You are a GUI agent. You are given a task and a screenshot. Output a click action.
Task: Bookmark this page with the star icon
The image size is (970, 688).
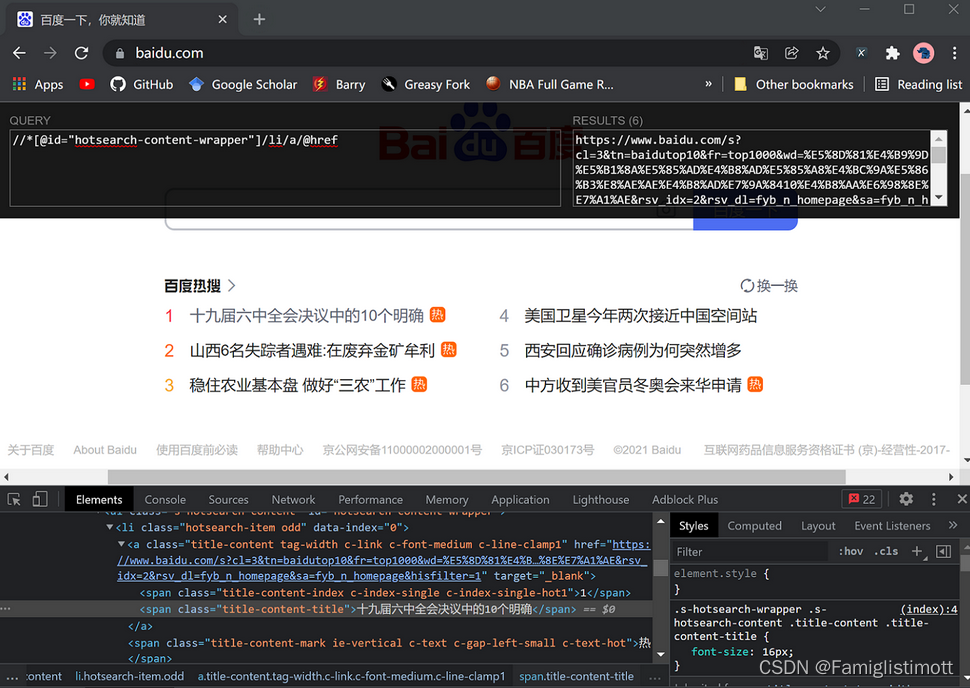click(823, 53)
